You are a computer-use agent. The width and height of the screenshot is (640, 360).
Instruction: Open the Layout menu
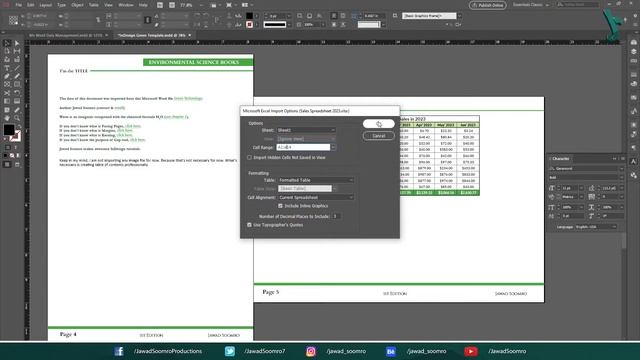45,5
